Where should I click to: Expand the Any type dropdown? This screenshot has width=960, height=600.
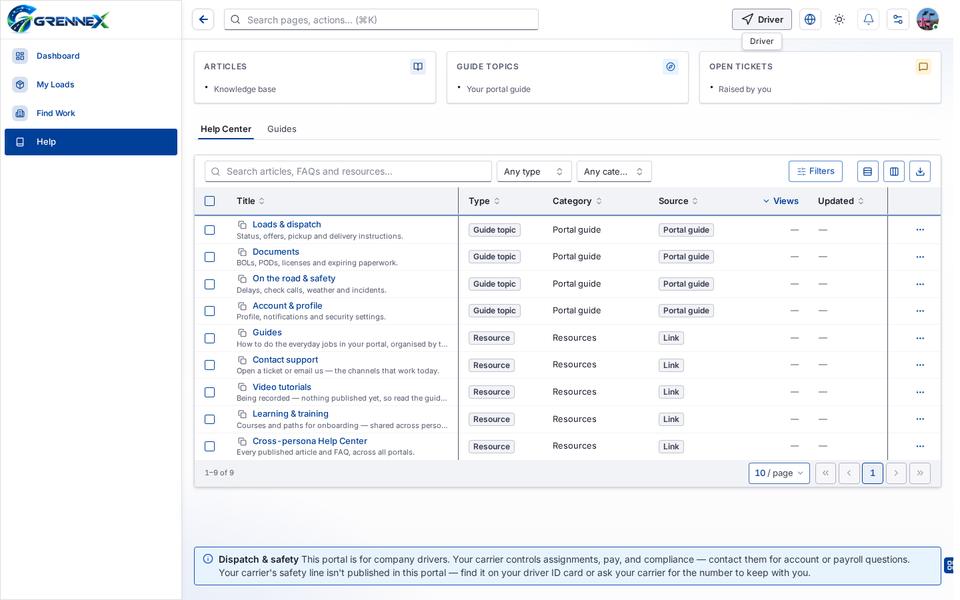click(534, 171)
